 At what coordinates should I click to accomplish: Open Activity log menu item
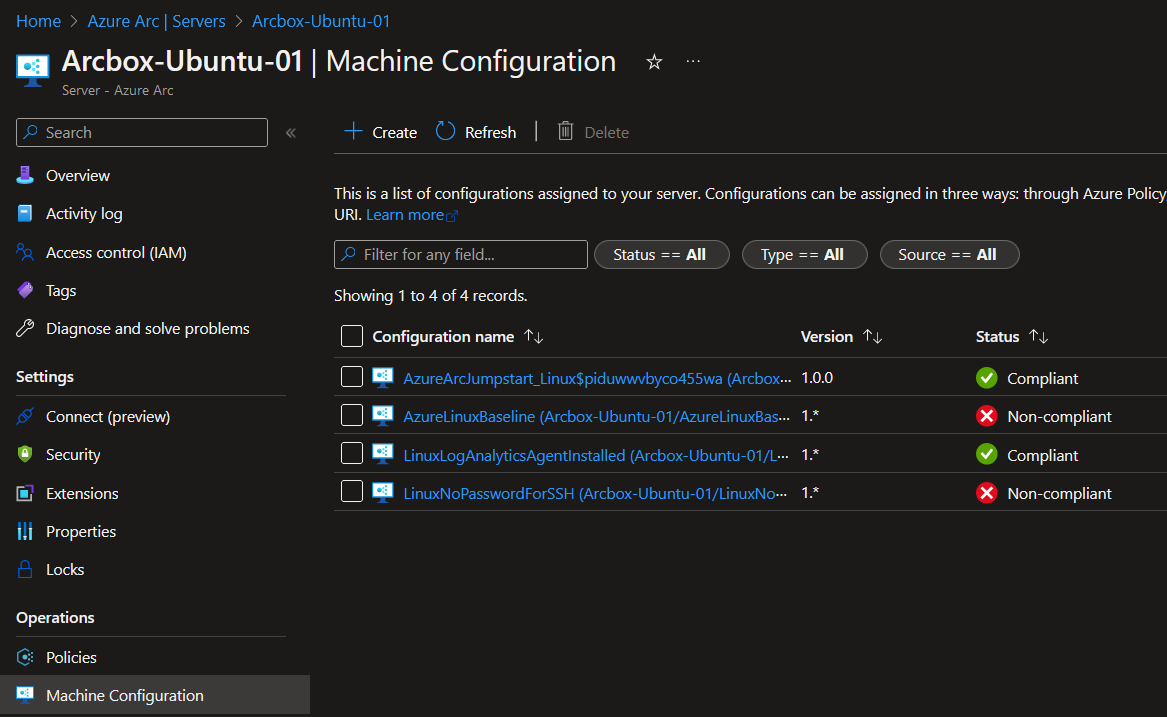point(84,214)
